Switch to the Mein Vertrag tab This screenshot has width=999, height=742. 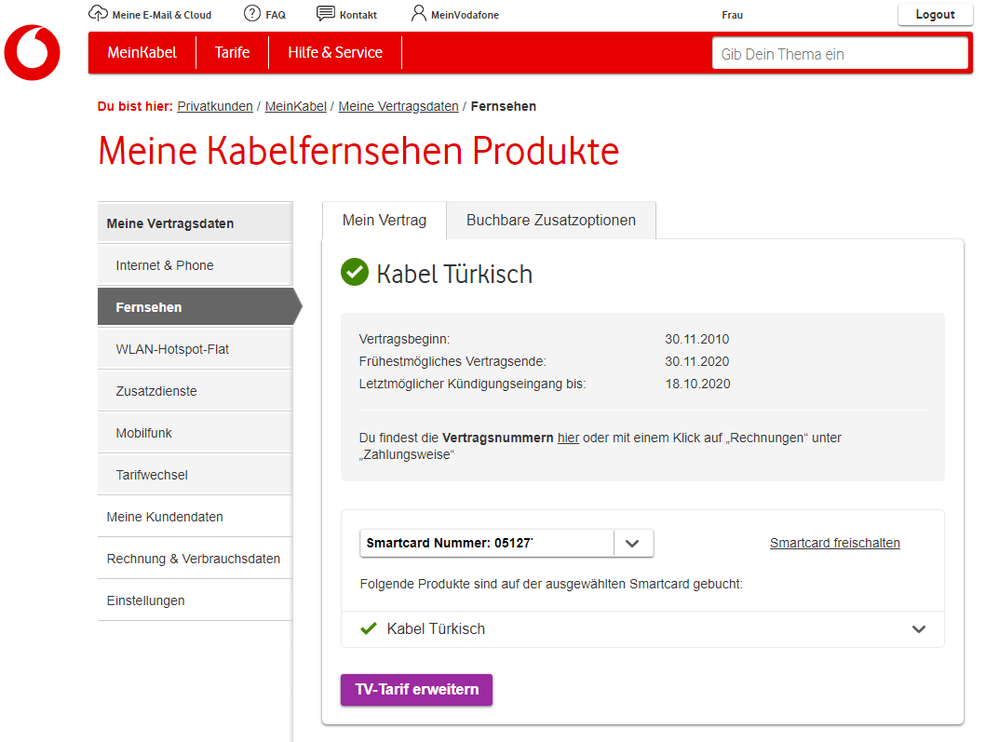384,220
